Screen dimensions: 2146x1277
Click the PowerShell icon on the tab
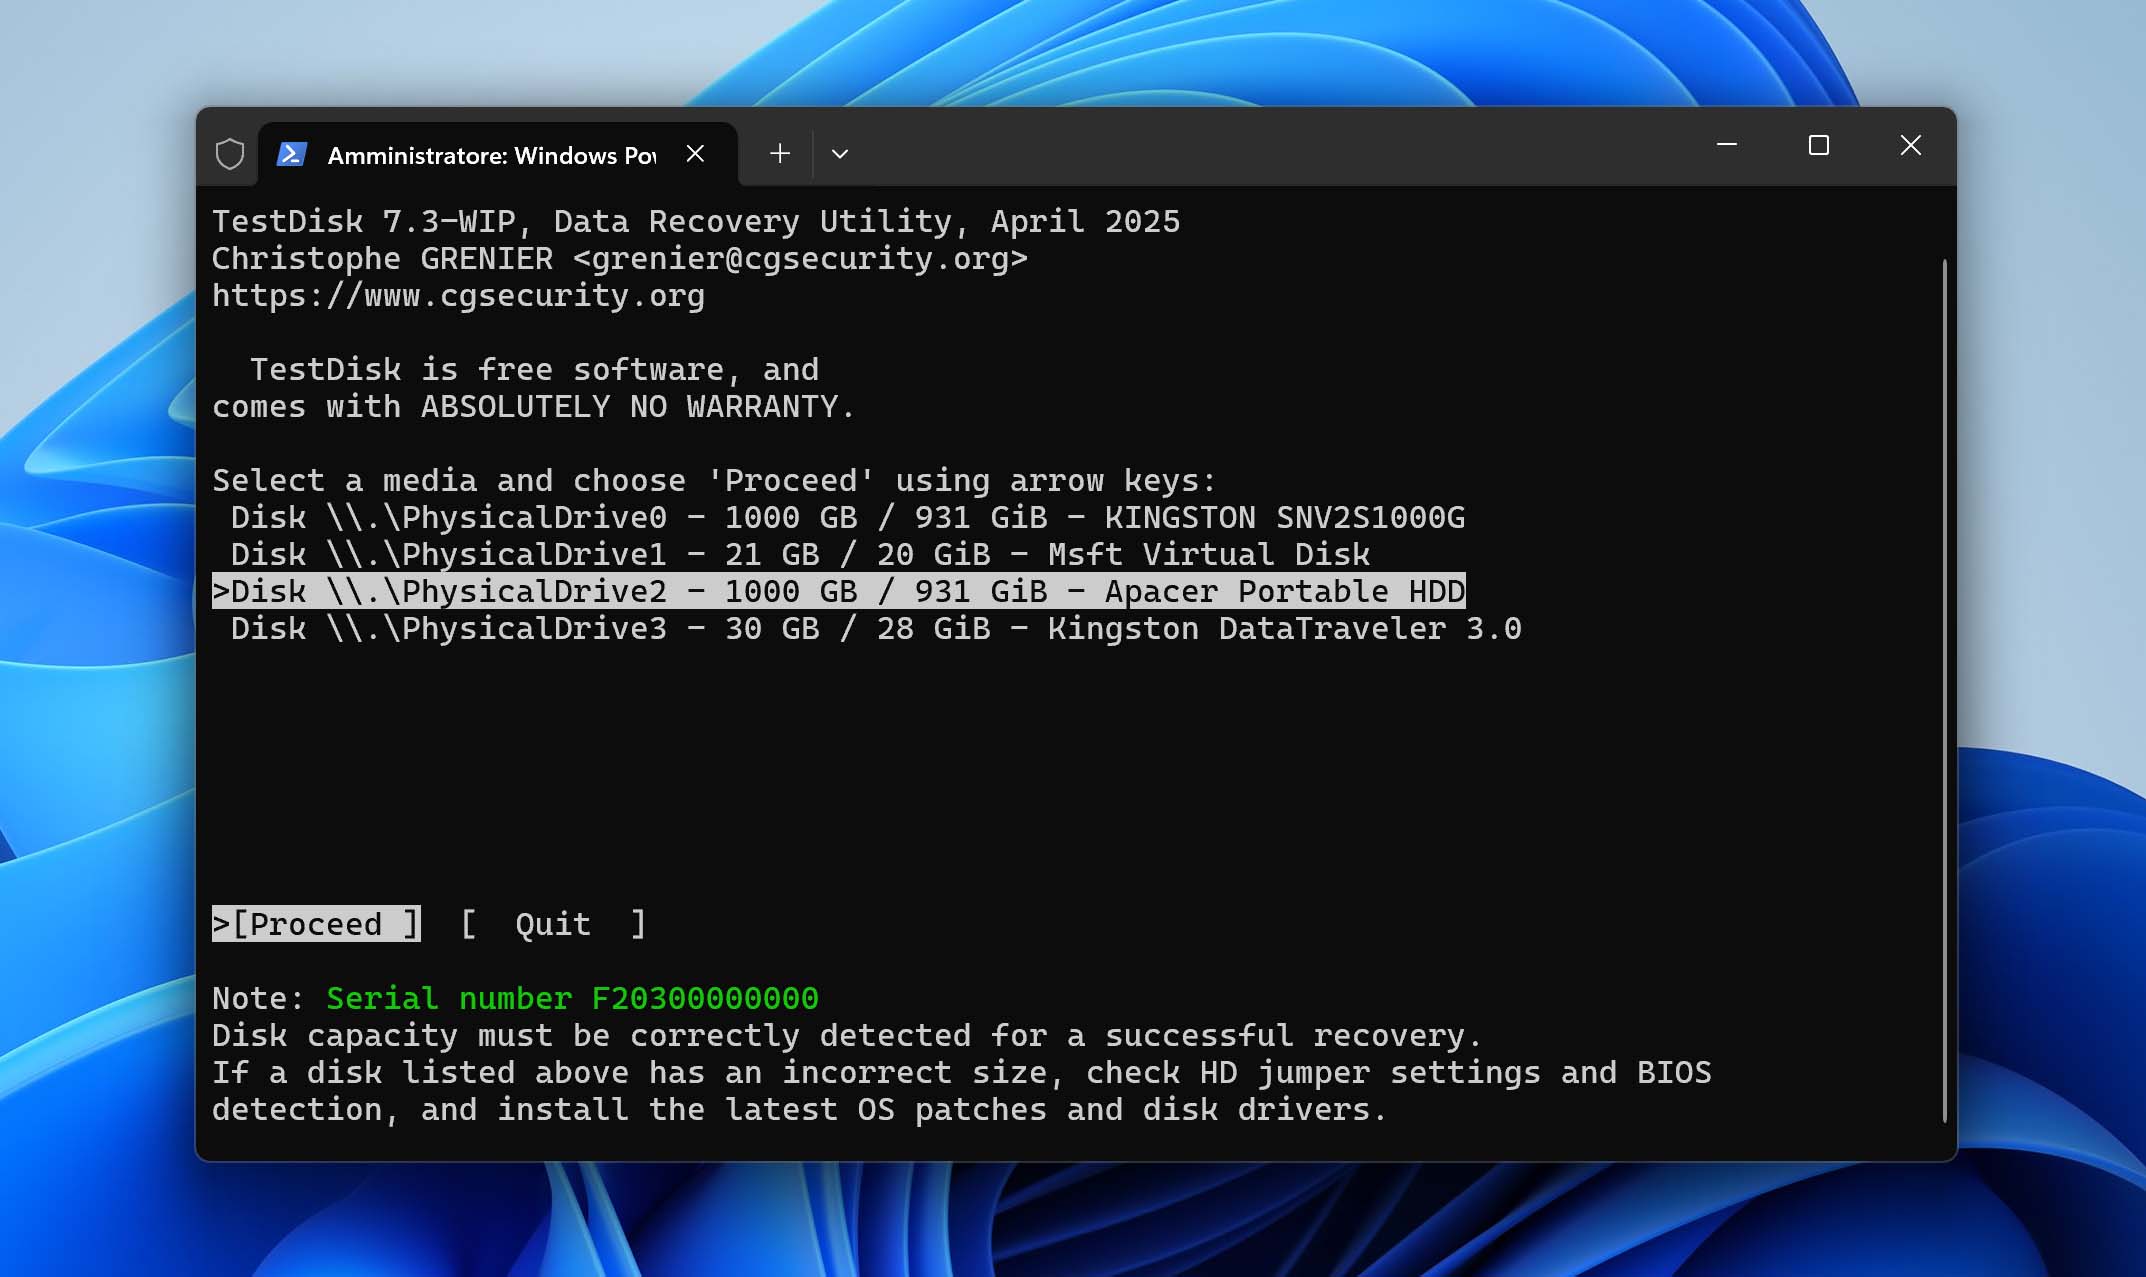point(291,154)
